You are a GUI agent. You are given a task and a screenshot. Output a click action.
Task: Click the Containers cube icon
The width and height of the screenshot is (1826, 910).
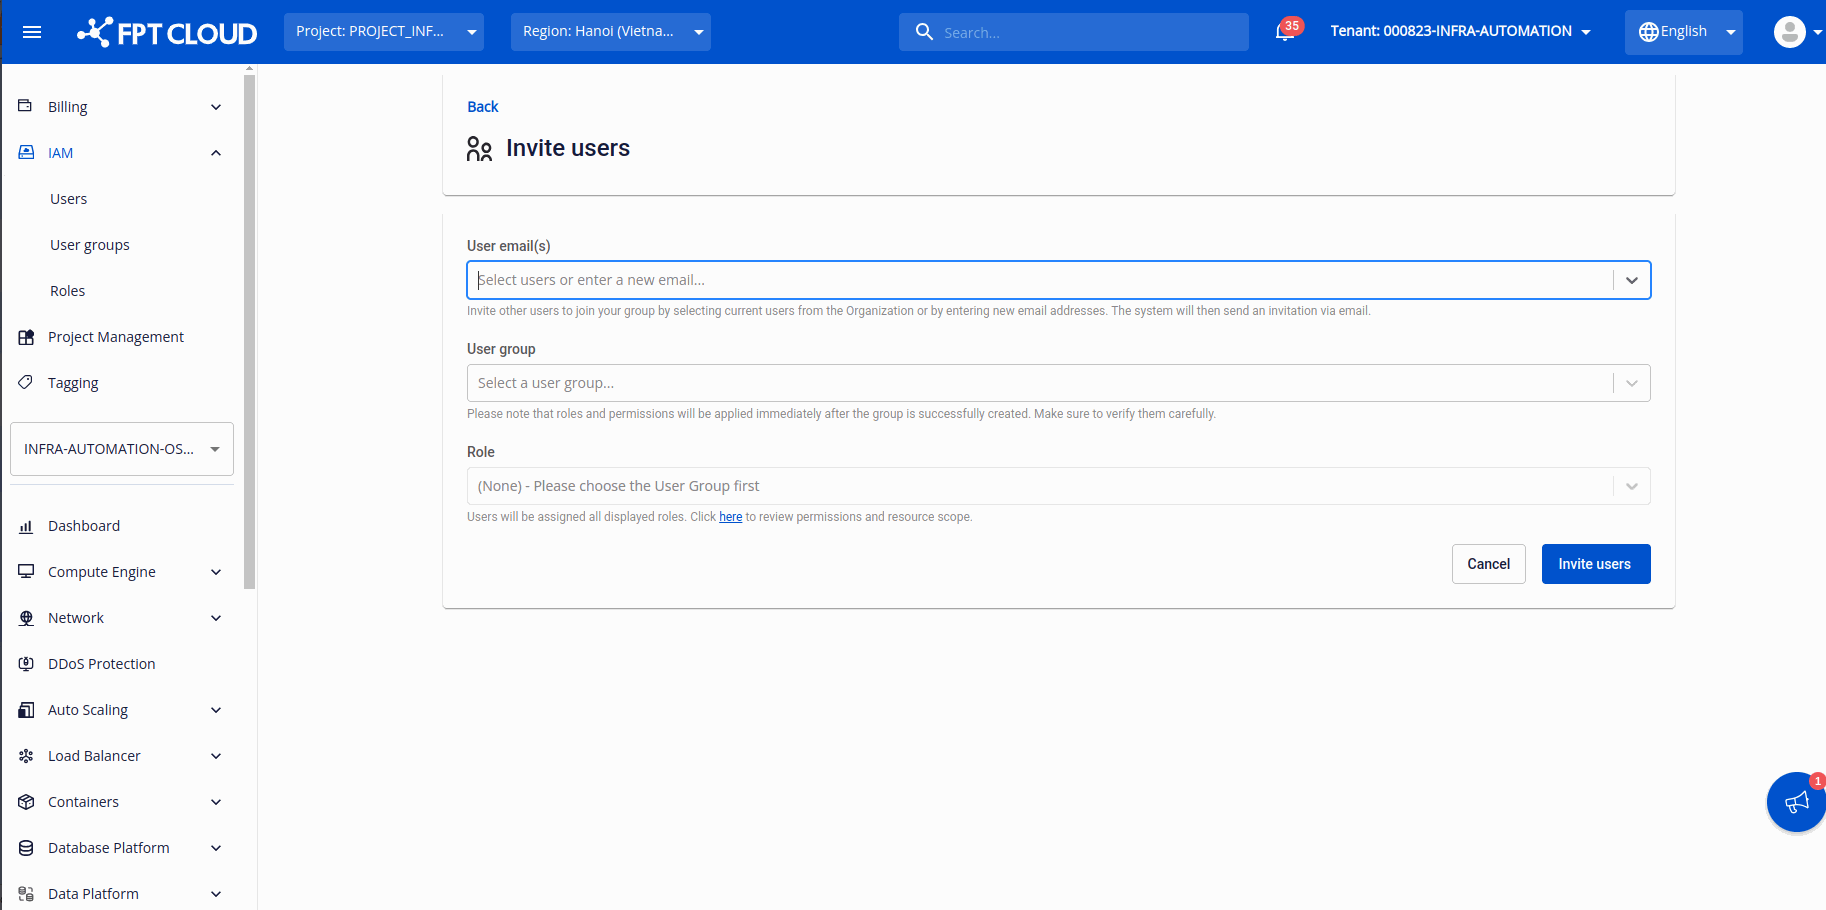pos(26,802)
